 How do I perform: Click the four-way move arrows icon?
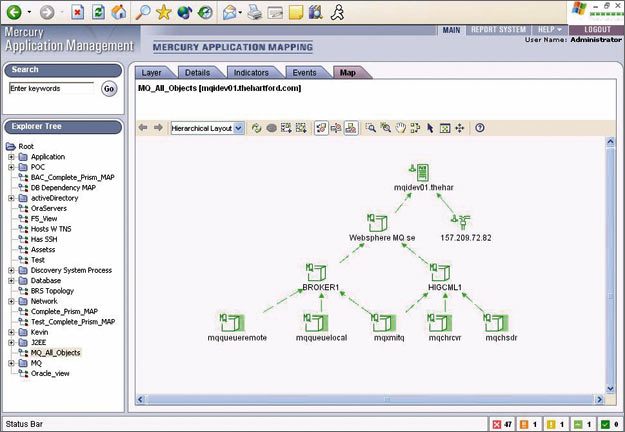(460, 128)
